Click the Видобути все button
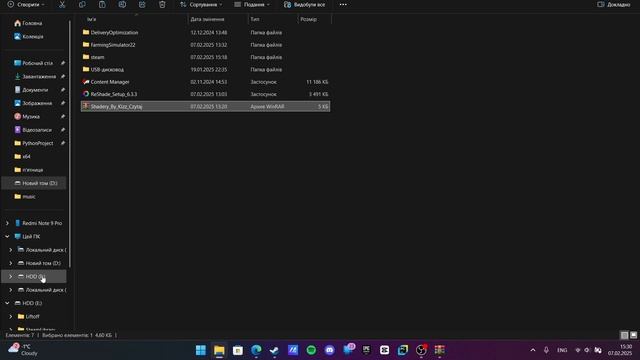 (x=304, y=4)
